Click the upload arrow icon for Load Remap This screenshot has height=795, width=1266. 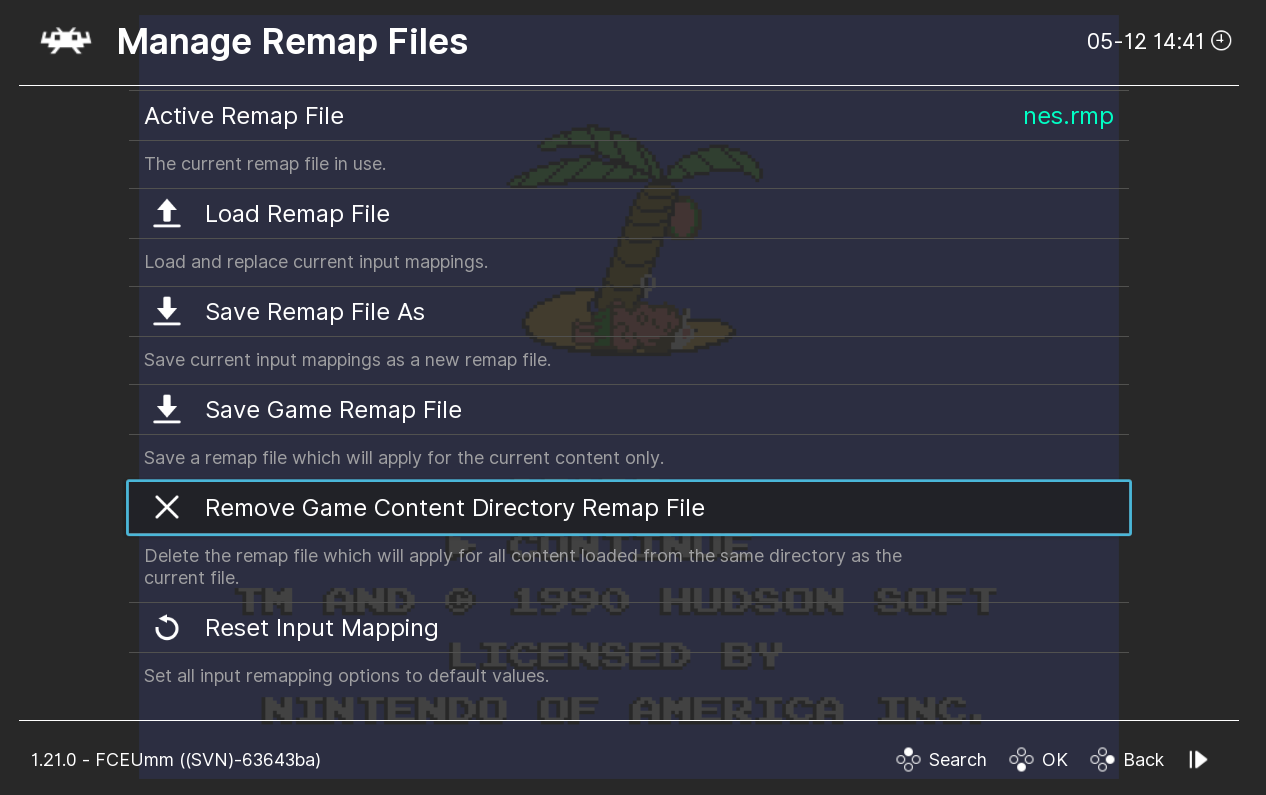167,214
